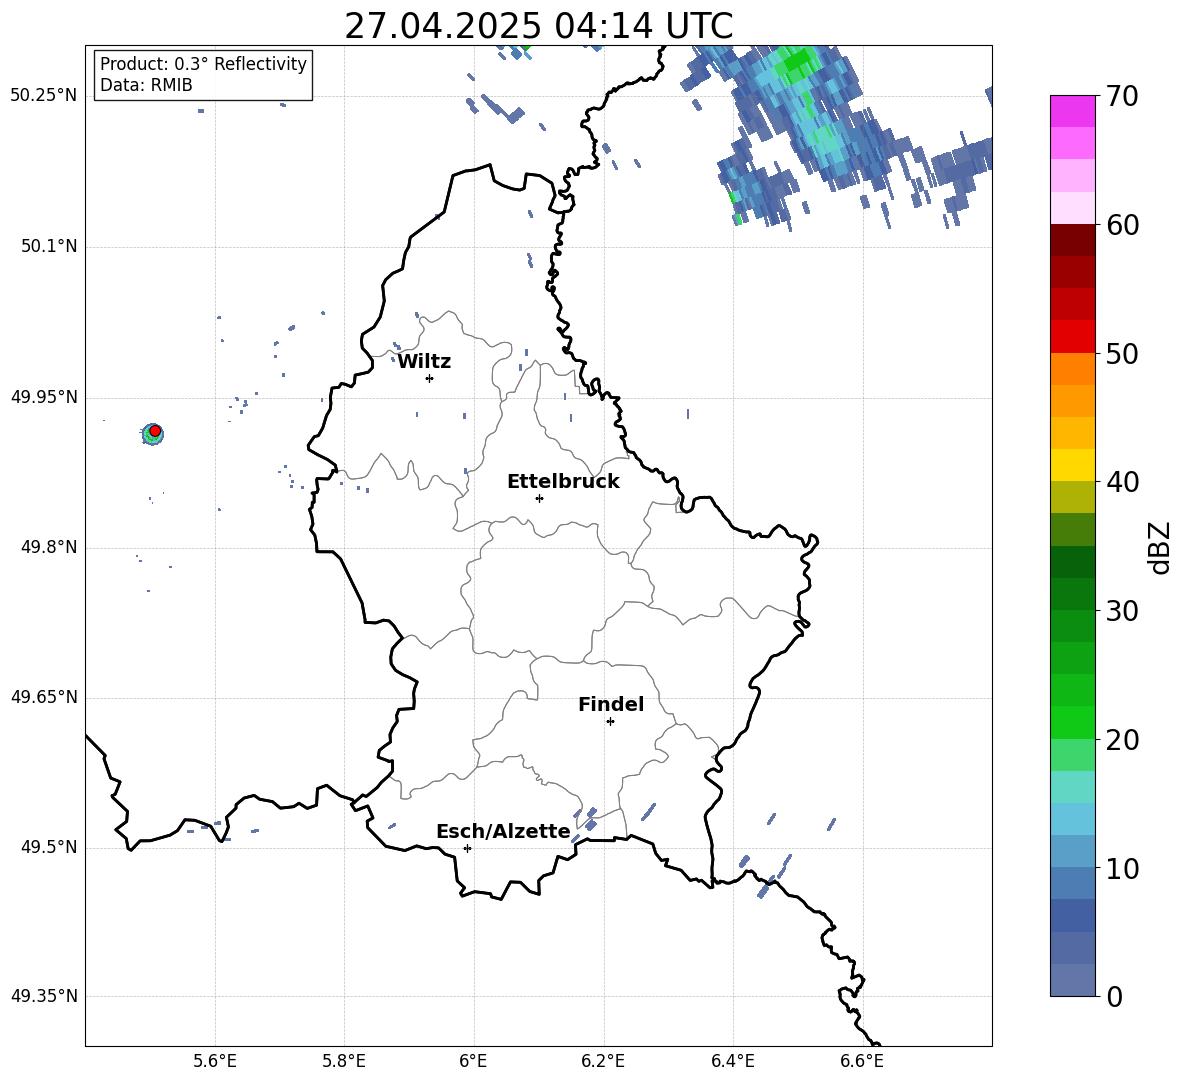Image resolution: width=1184 pixels, height=1081 pixels.
Task: Click the Findel location cross marker
Action: (x=610, y=722)
